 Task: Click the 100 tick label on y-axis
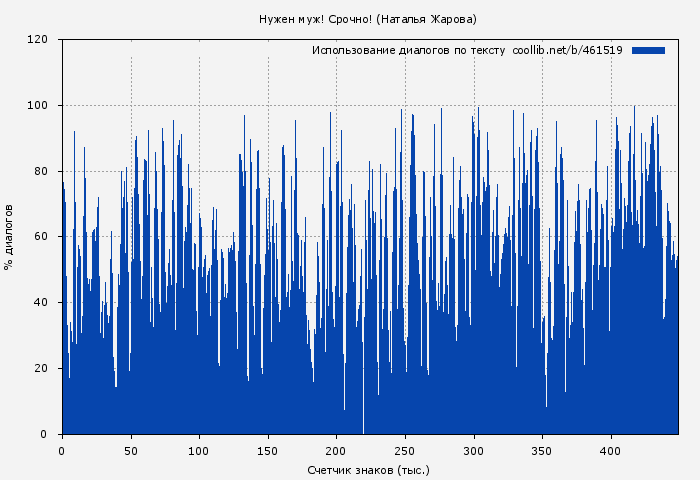[x=38, y=106]
